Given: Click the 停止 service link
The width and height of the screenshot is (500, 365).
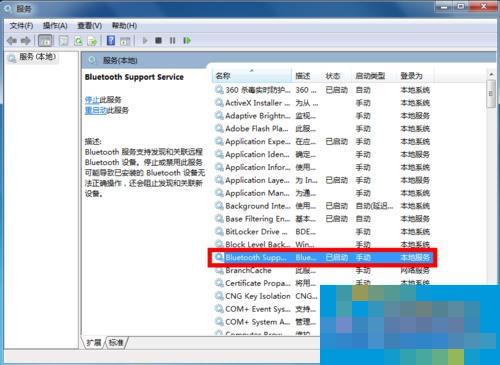Looking at the screenshot, I should click(92, 100).
